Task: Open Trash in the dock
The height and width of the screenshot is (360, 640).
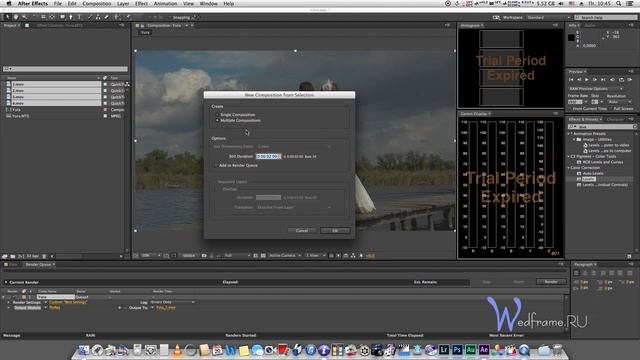Action: (557, 350)
